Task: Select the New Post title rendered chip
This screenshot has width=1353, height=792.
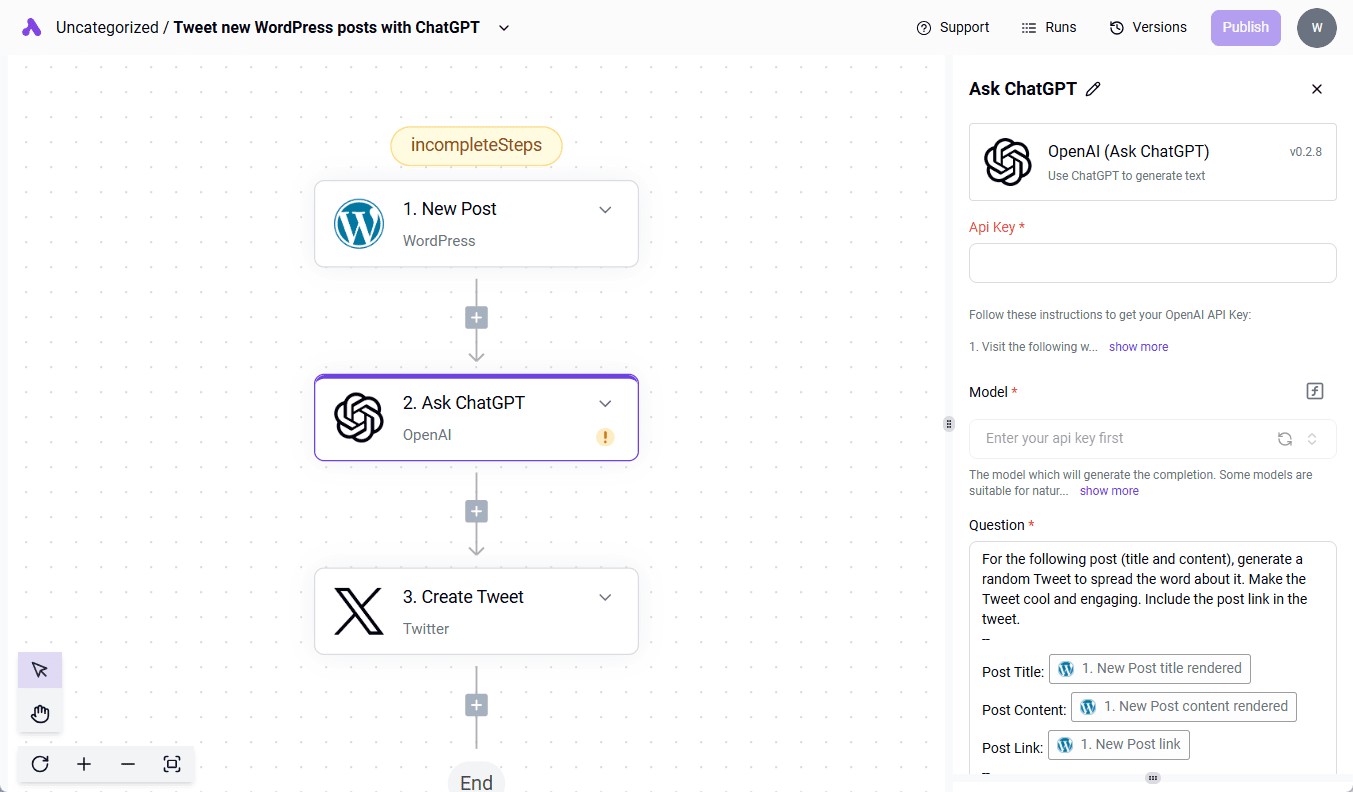Action: tap(1150, 669)
